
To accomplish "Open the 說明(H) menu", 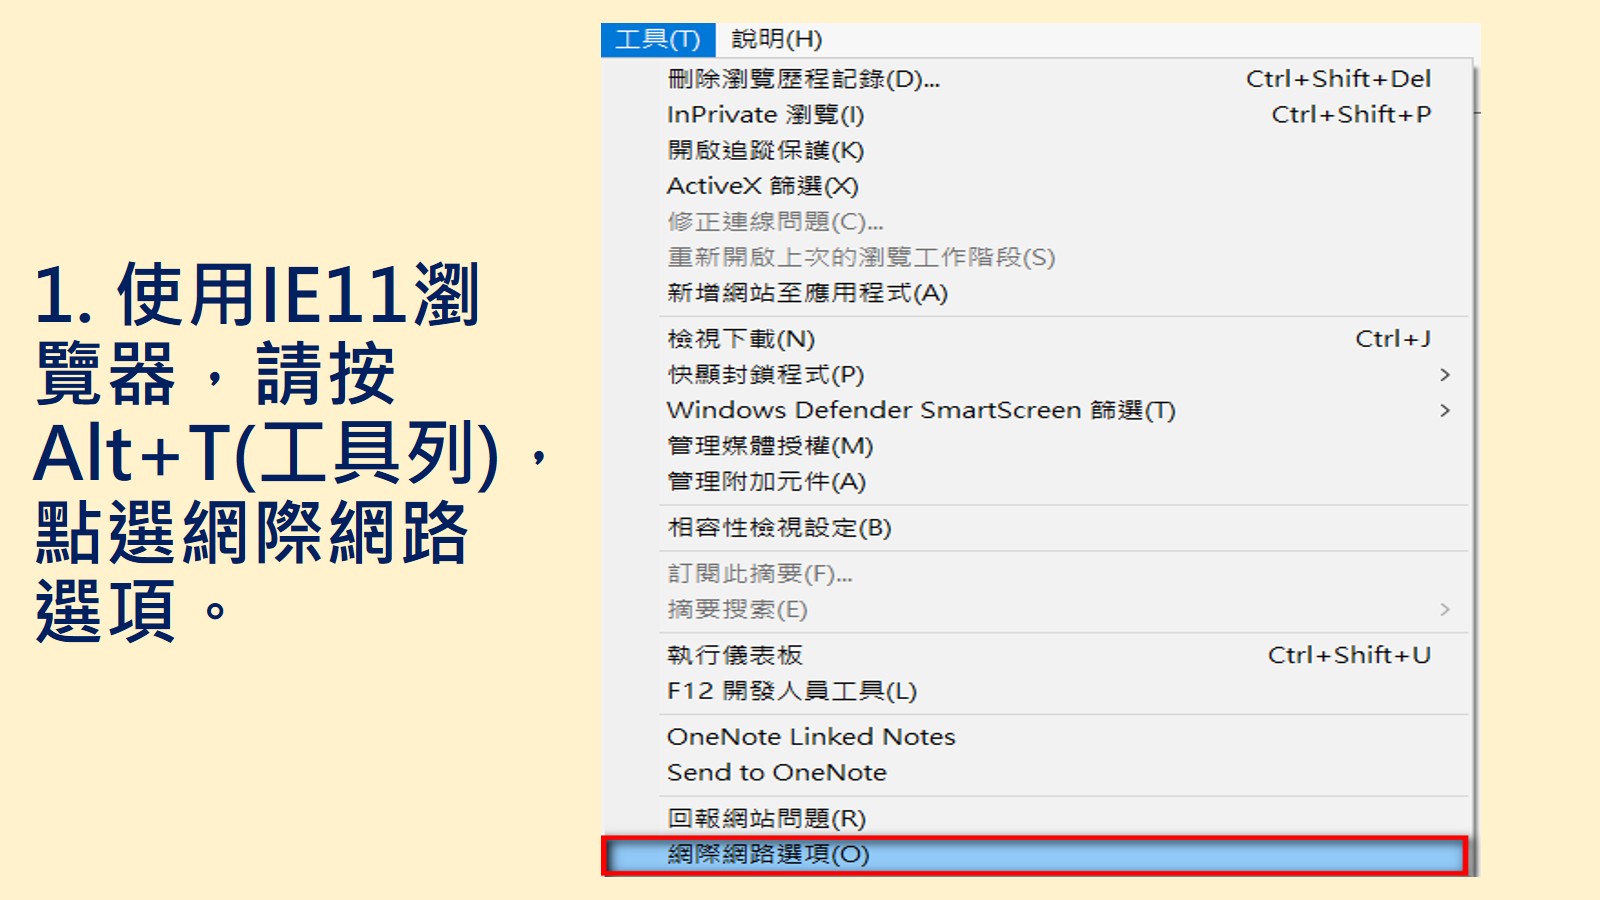I will point(776,40).
